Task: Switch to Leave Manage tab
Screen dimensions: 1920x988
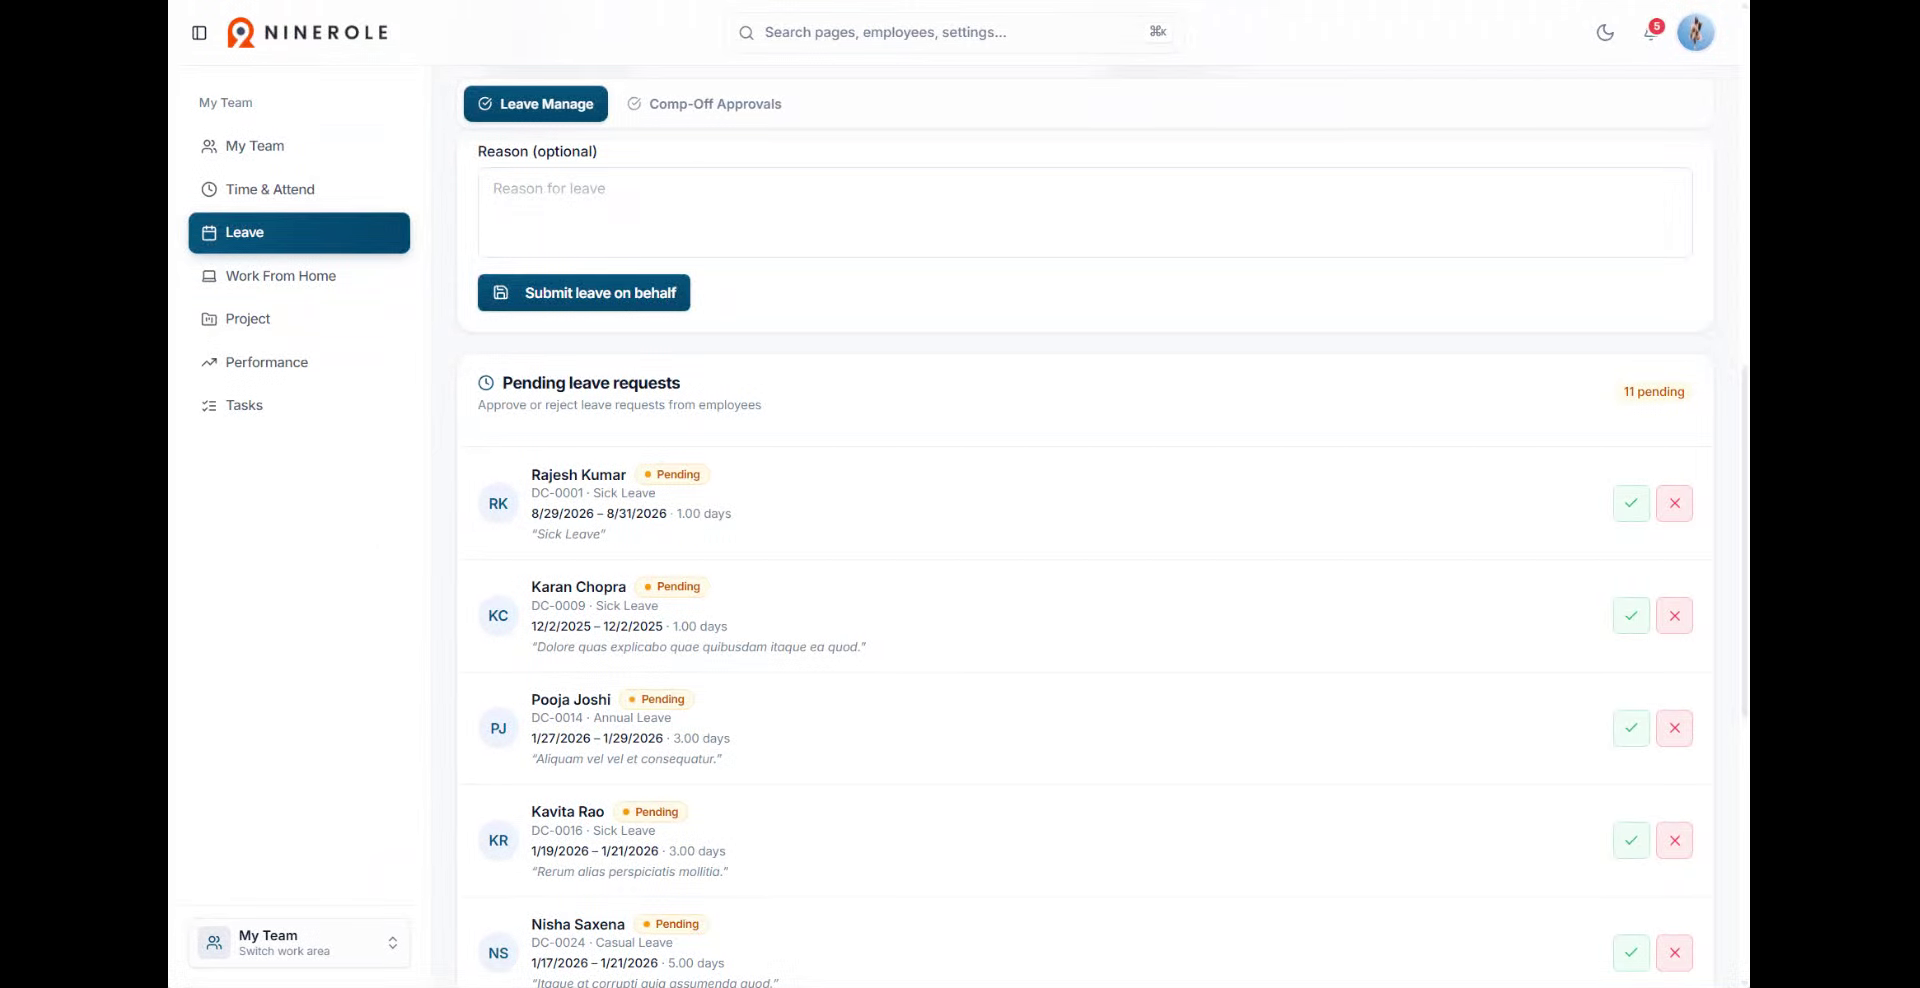Action: pos(535,104)
